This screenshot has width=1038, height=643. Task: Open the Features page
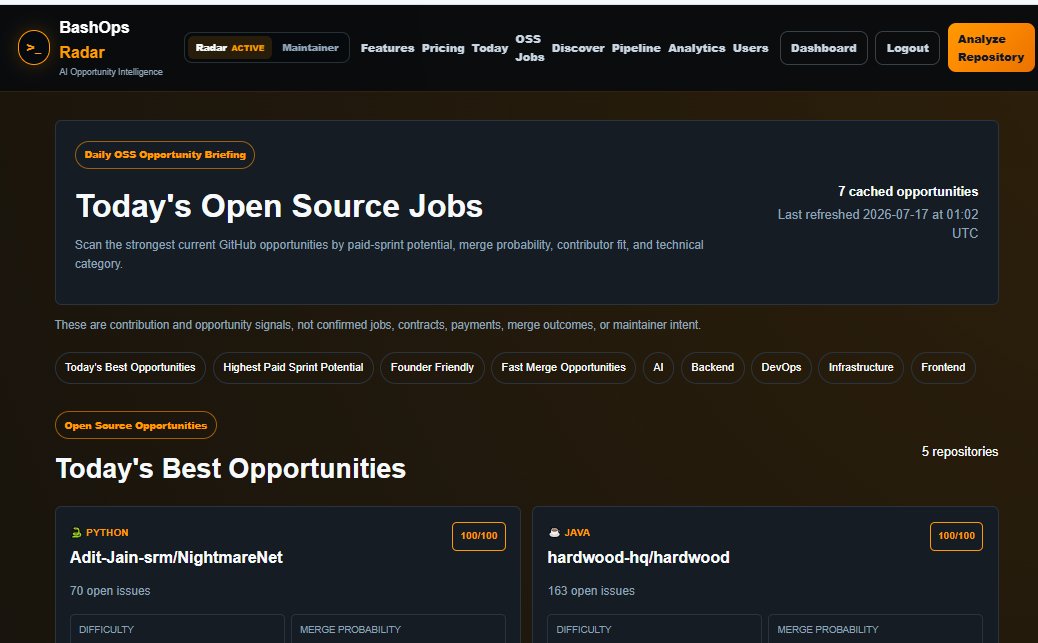(x=387, y=48)
